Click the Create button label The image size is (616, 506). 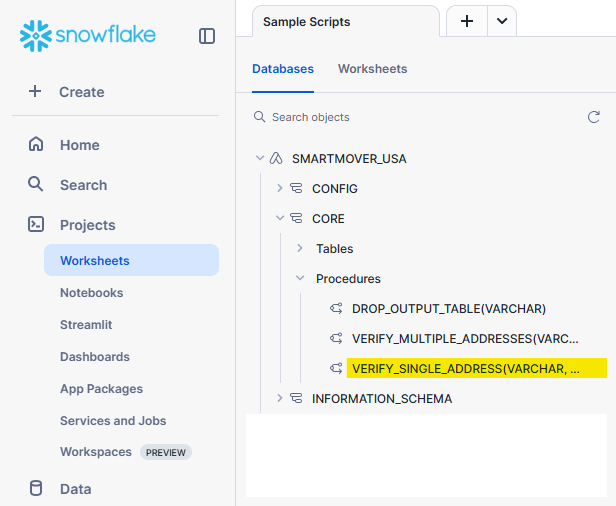click(x=82, y=92)
